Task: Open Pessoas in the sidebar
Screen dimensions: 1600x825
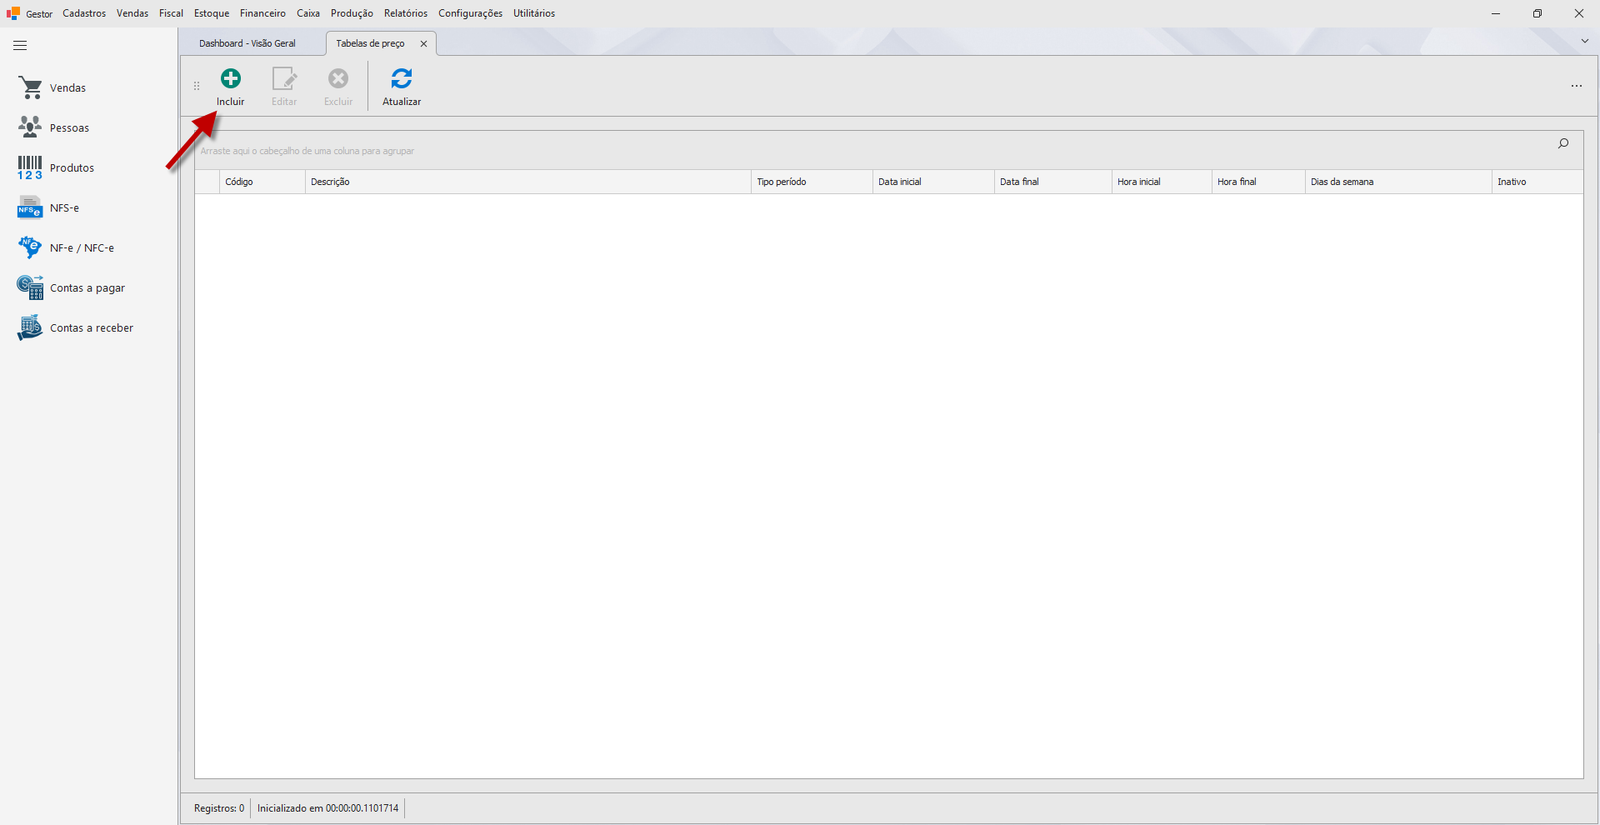Action: [54, 128]
